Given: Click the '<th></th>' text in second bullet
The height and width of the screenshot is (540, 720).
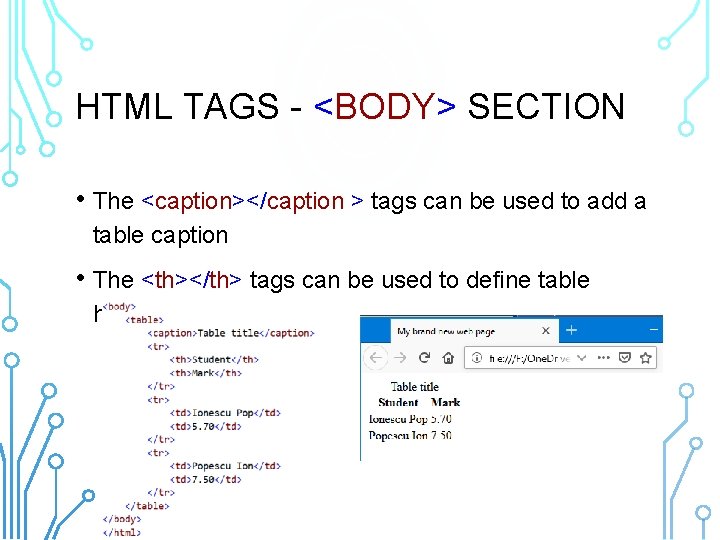Looking at the screenshot, I should (x=191, y=280).
